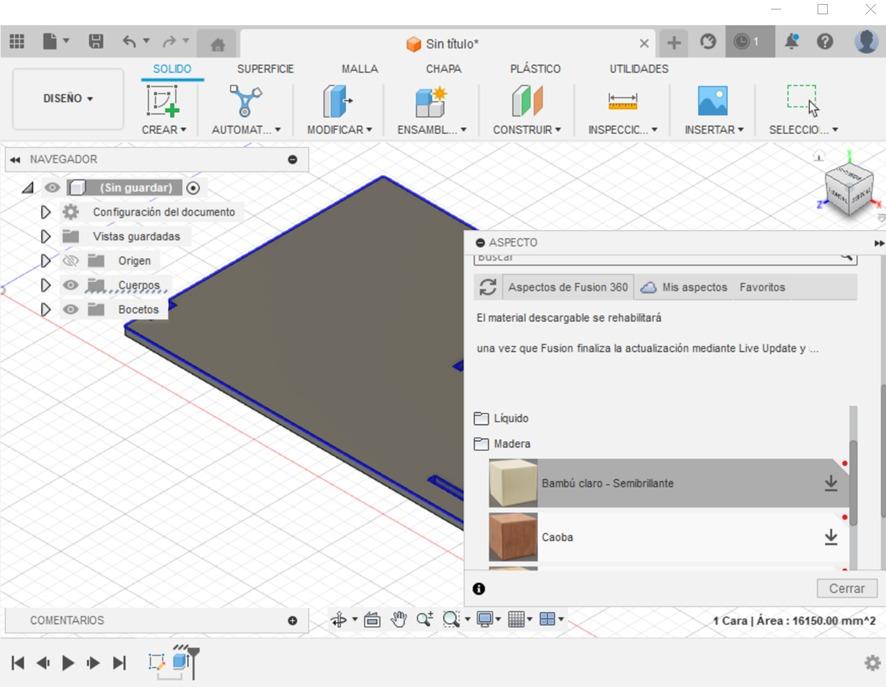
Task: Click the Aspecto info icon
Action: click(x=479, y=589)
